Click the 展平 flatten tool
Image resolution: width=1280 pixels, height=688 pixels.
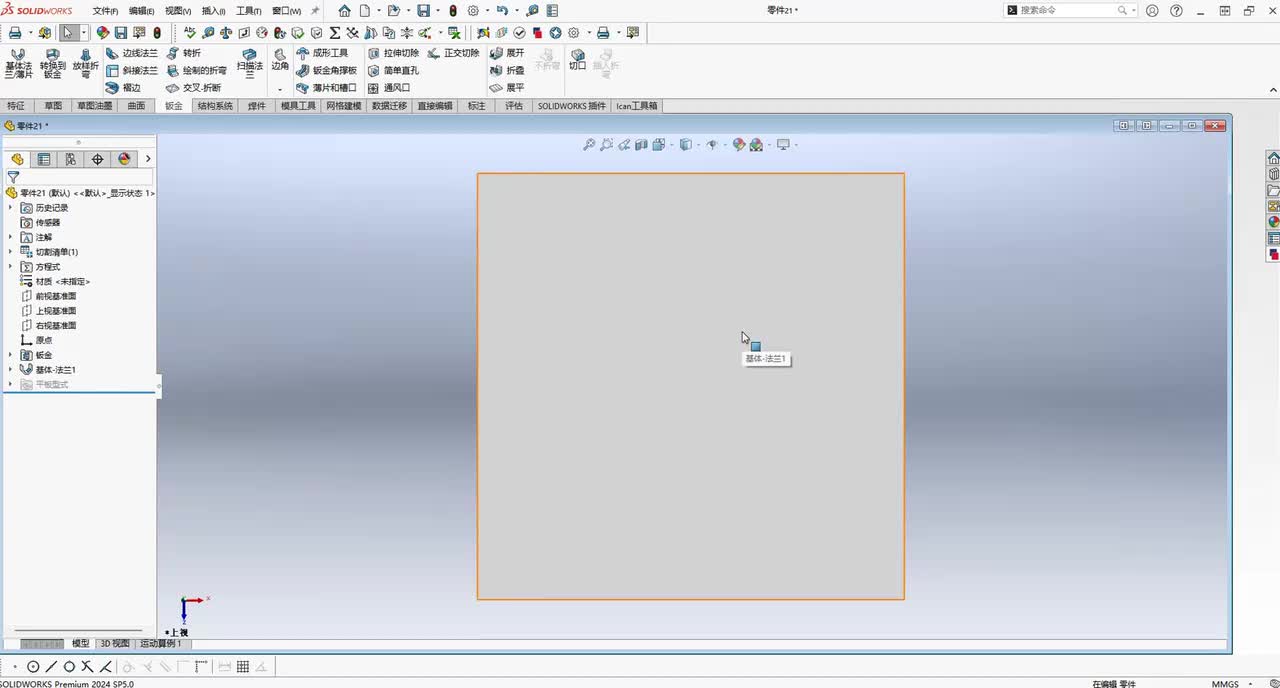507,88
